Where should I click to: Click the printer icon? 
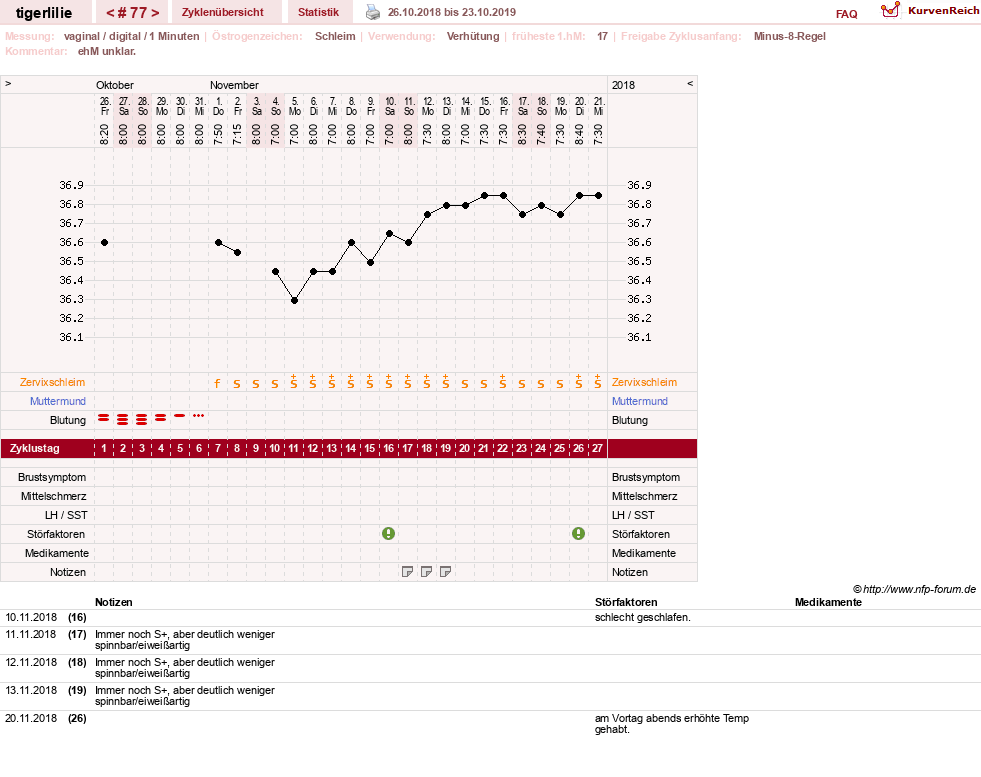(373, 12)
